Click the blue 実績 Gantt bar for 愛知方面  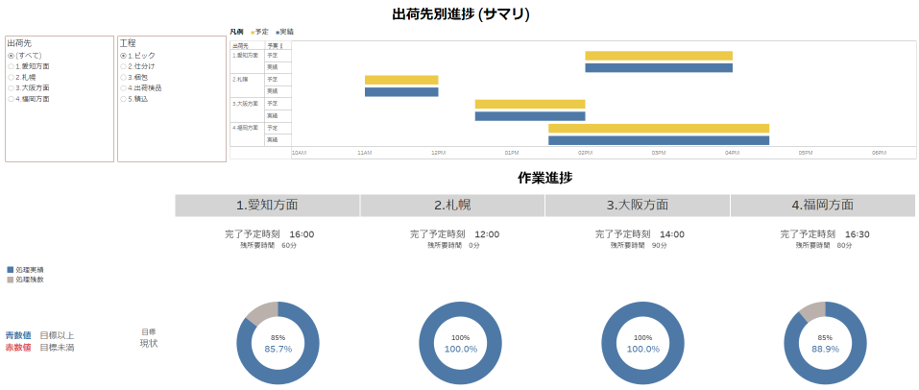pyautogui.click(x=659, y=68)
